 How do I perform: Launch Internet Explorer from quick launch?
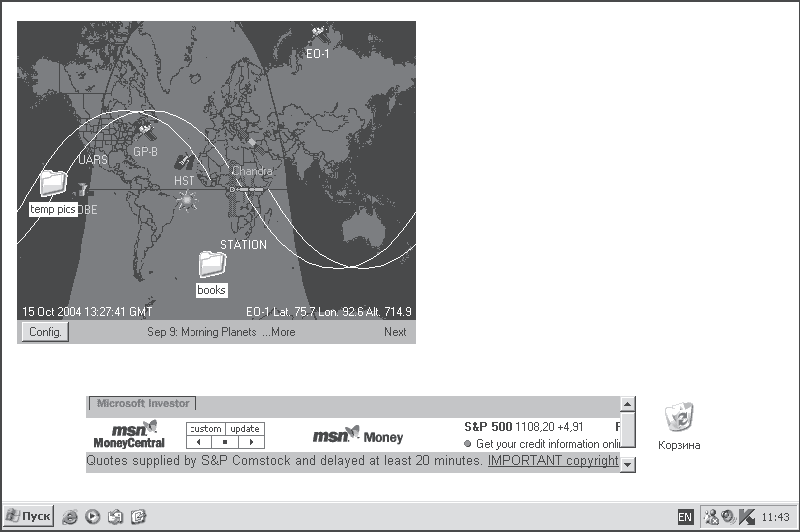[69, 517]
